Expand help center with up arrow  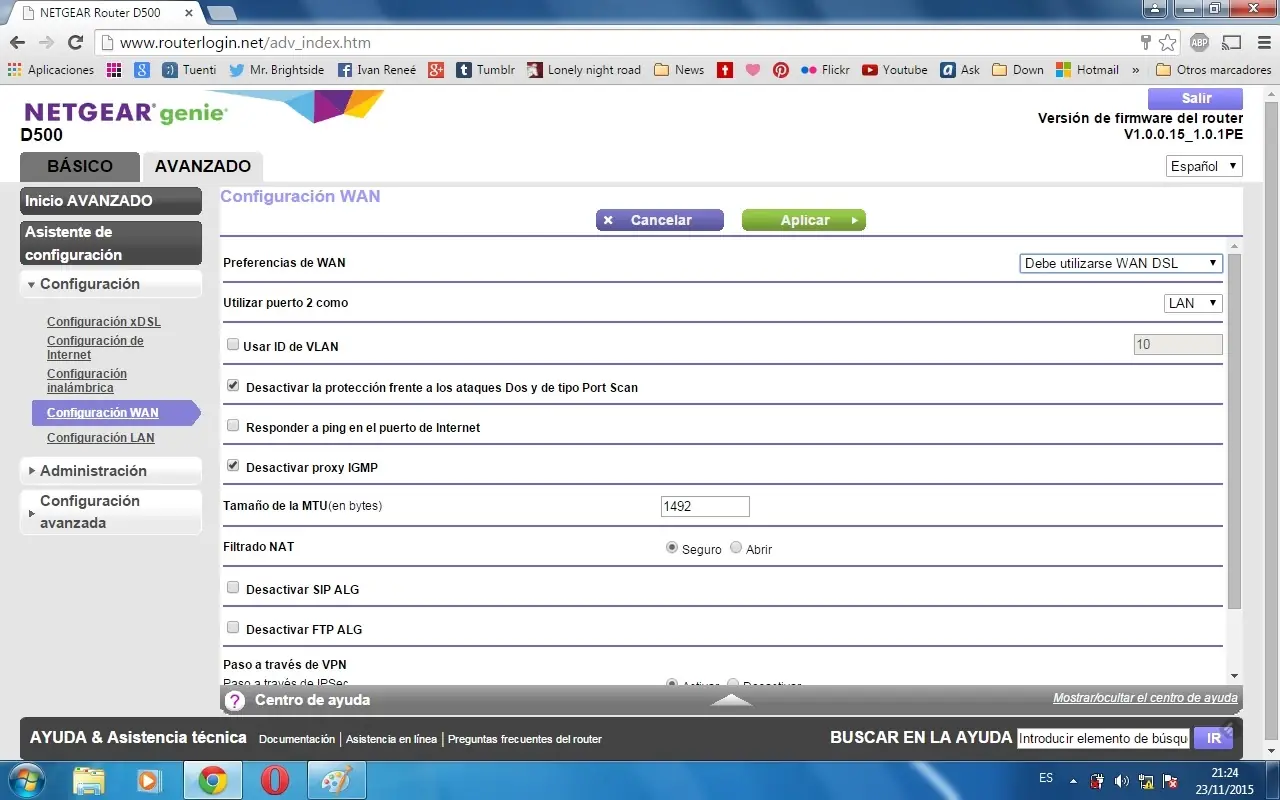[731, 700]
